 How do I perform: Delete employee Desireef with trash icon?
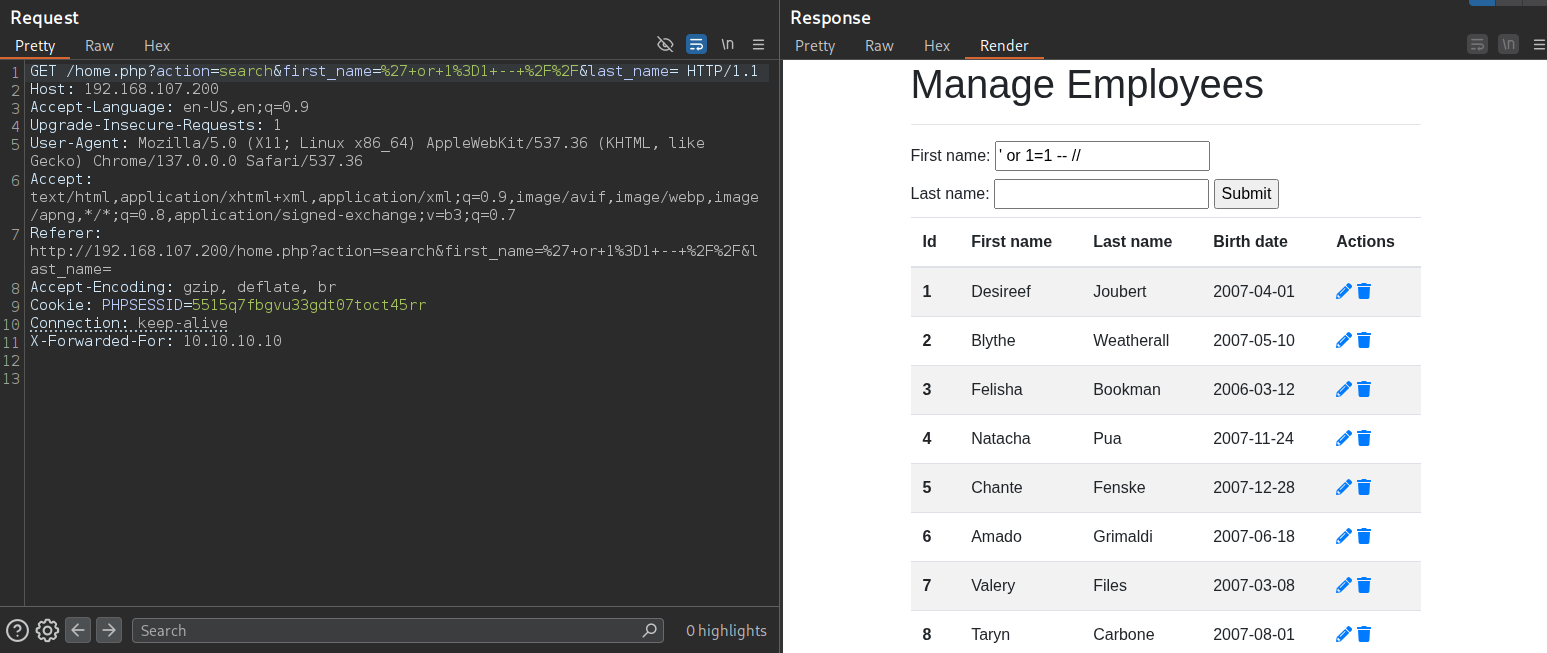pos(1364,291)
